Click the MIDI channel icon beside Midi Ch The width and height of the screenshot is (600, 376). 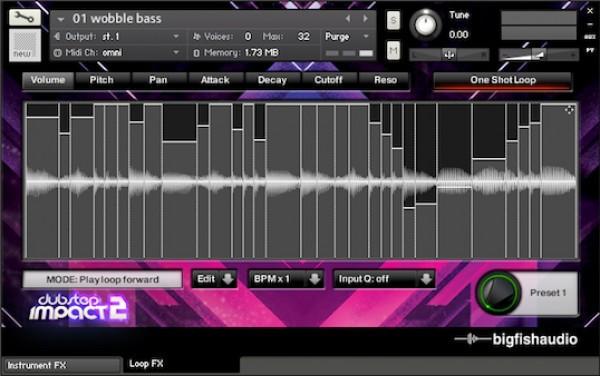[x=58, y=53]
